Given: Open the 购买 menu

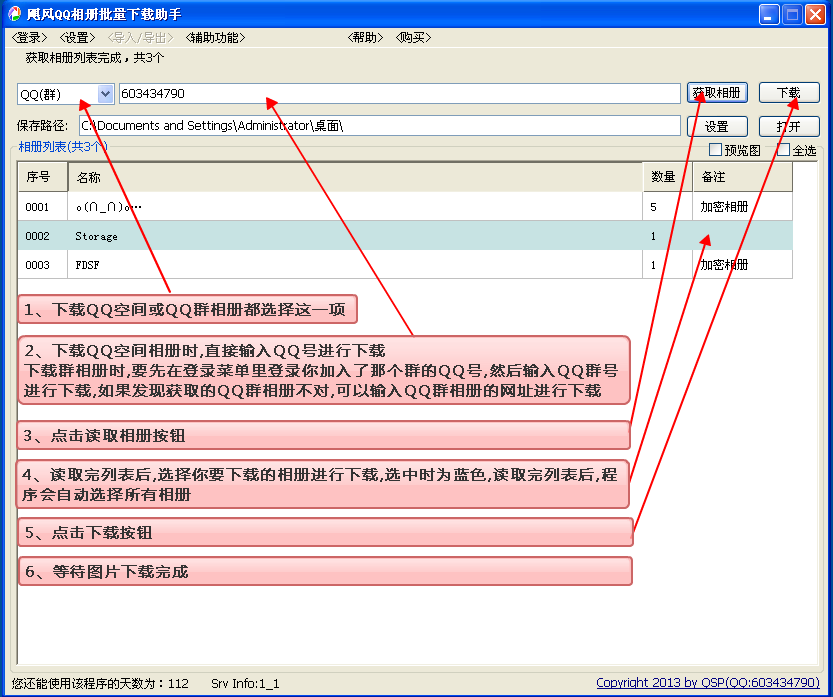Looking at the screenshot, I should (413, 38).
